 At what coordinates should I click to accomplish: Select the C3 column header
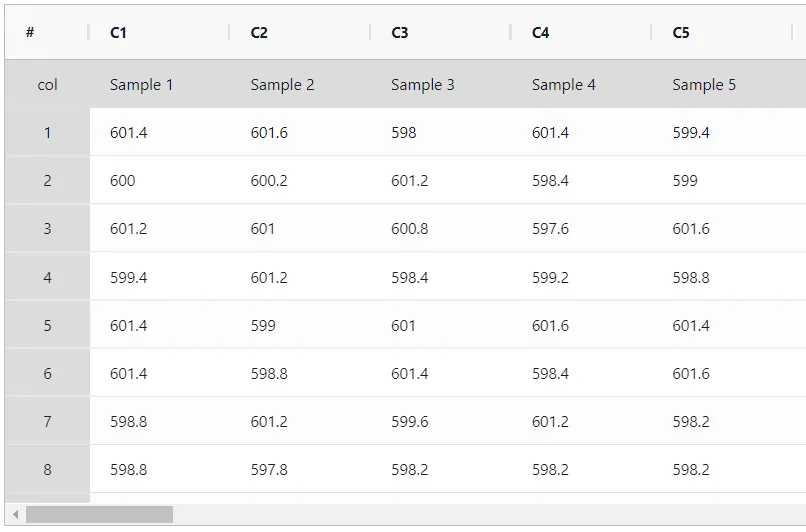pyautogui.click(x=441, y=32)
